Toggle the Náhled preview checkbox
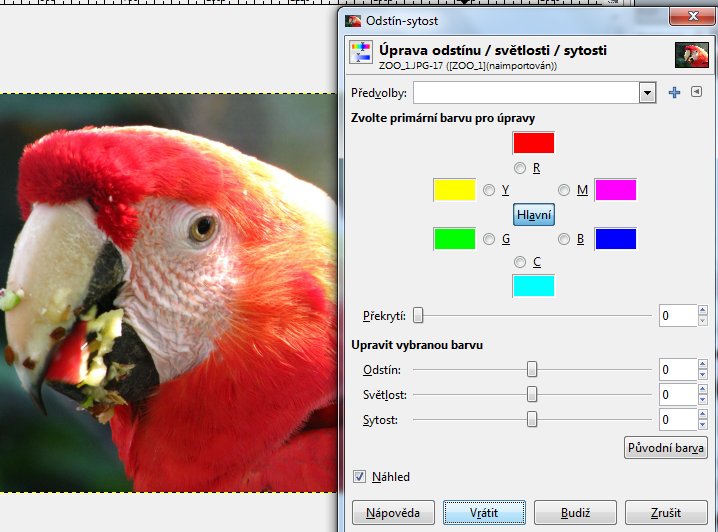The image size is (718, 532). click(359, 477)
